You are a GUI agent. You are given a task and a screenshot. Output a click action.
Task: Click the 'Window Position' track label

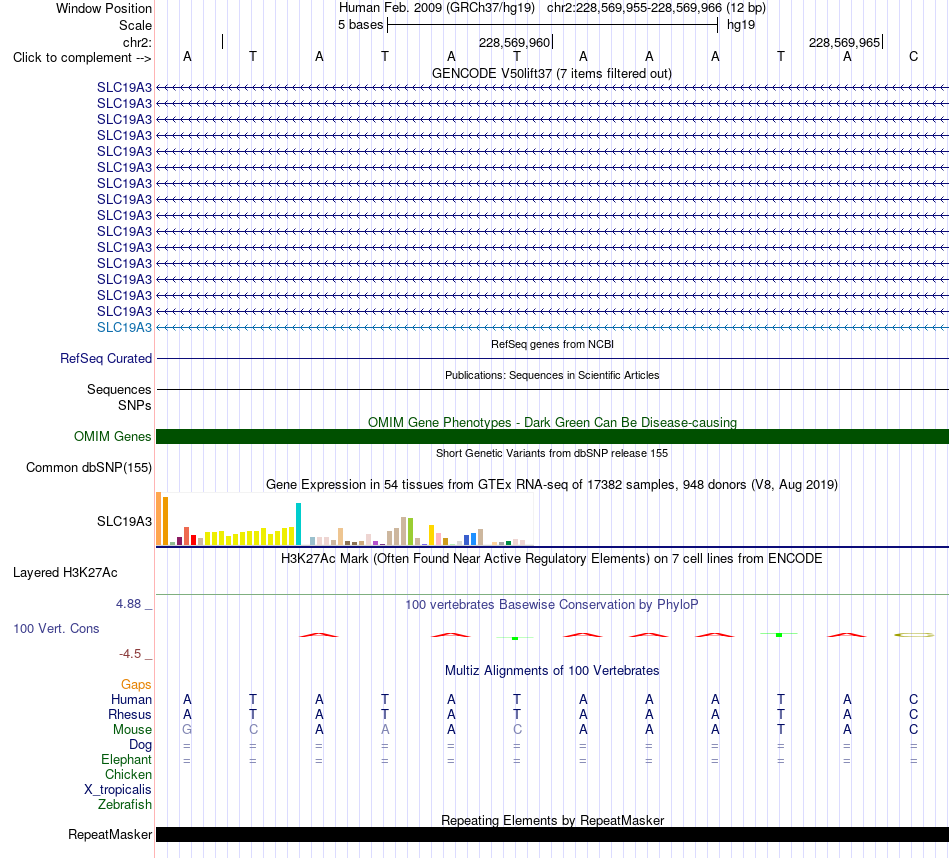pyautogui.click(x=104, y=8)
